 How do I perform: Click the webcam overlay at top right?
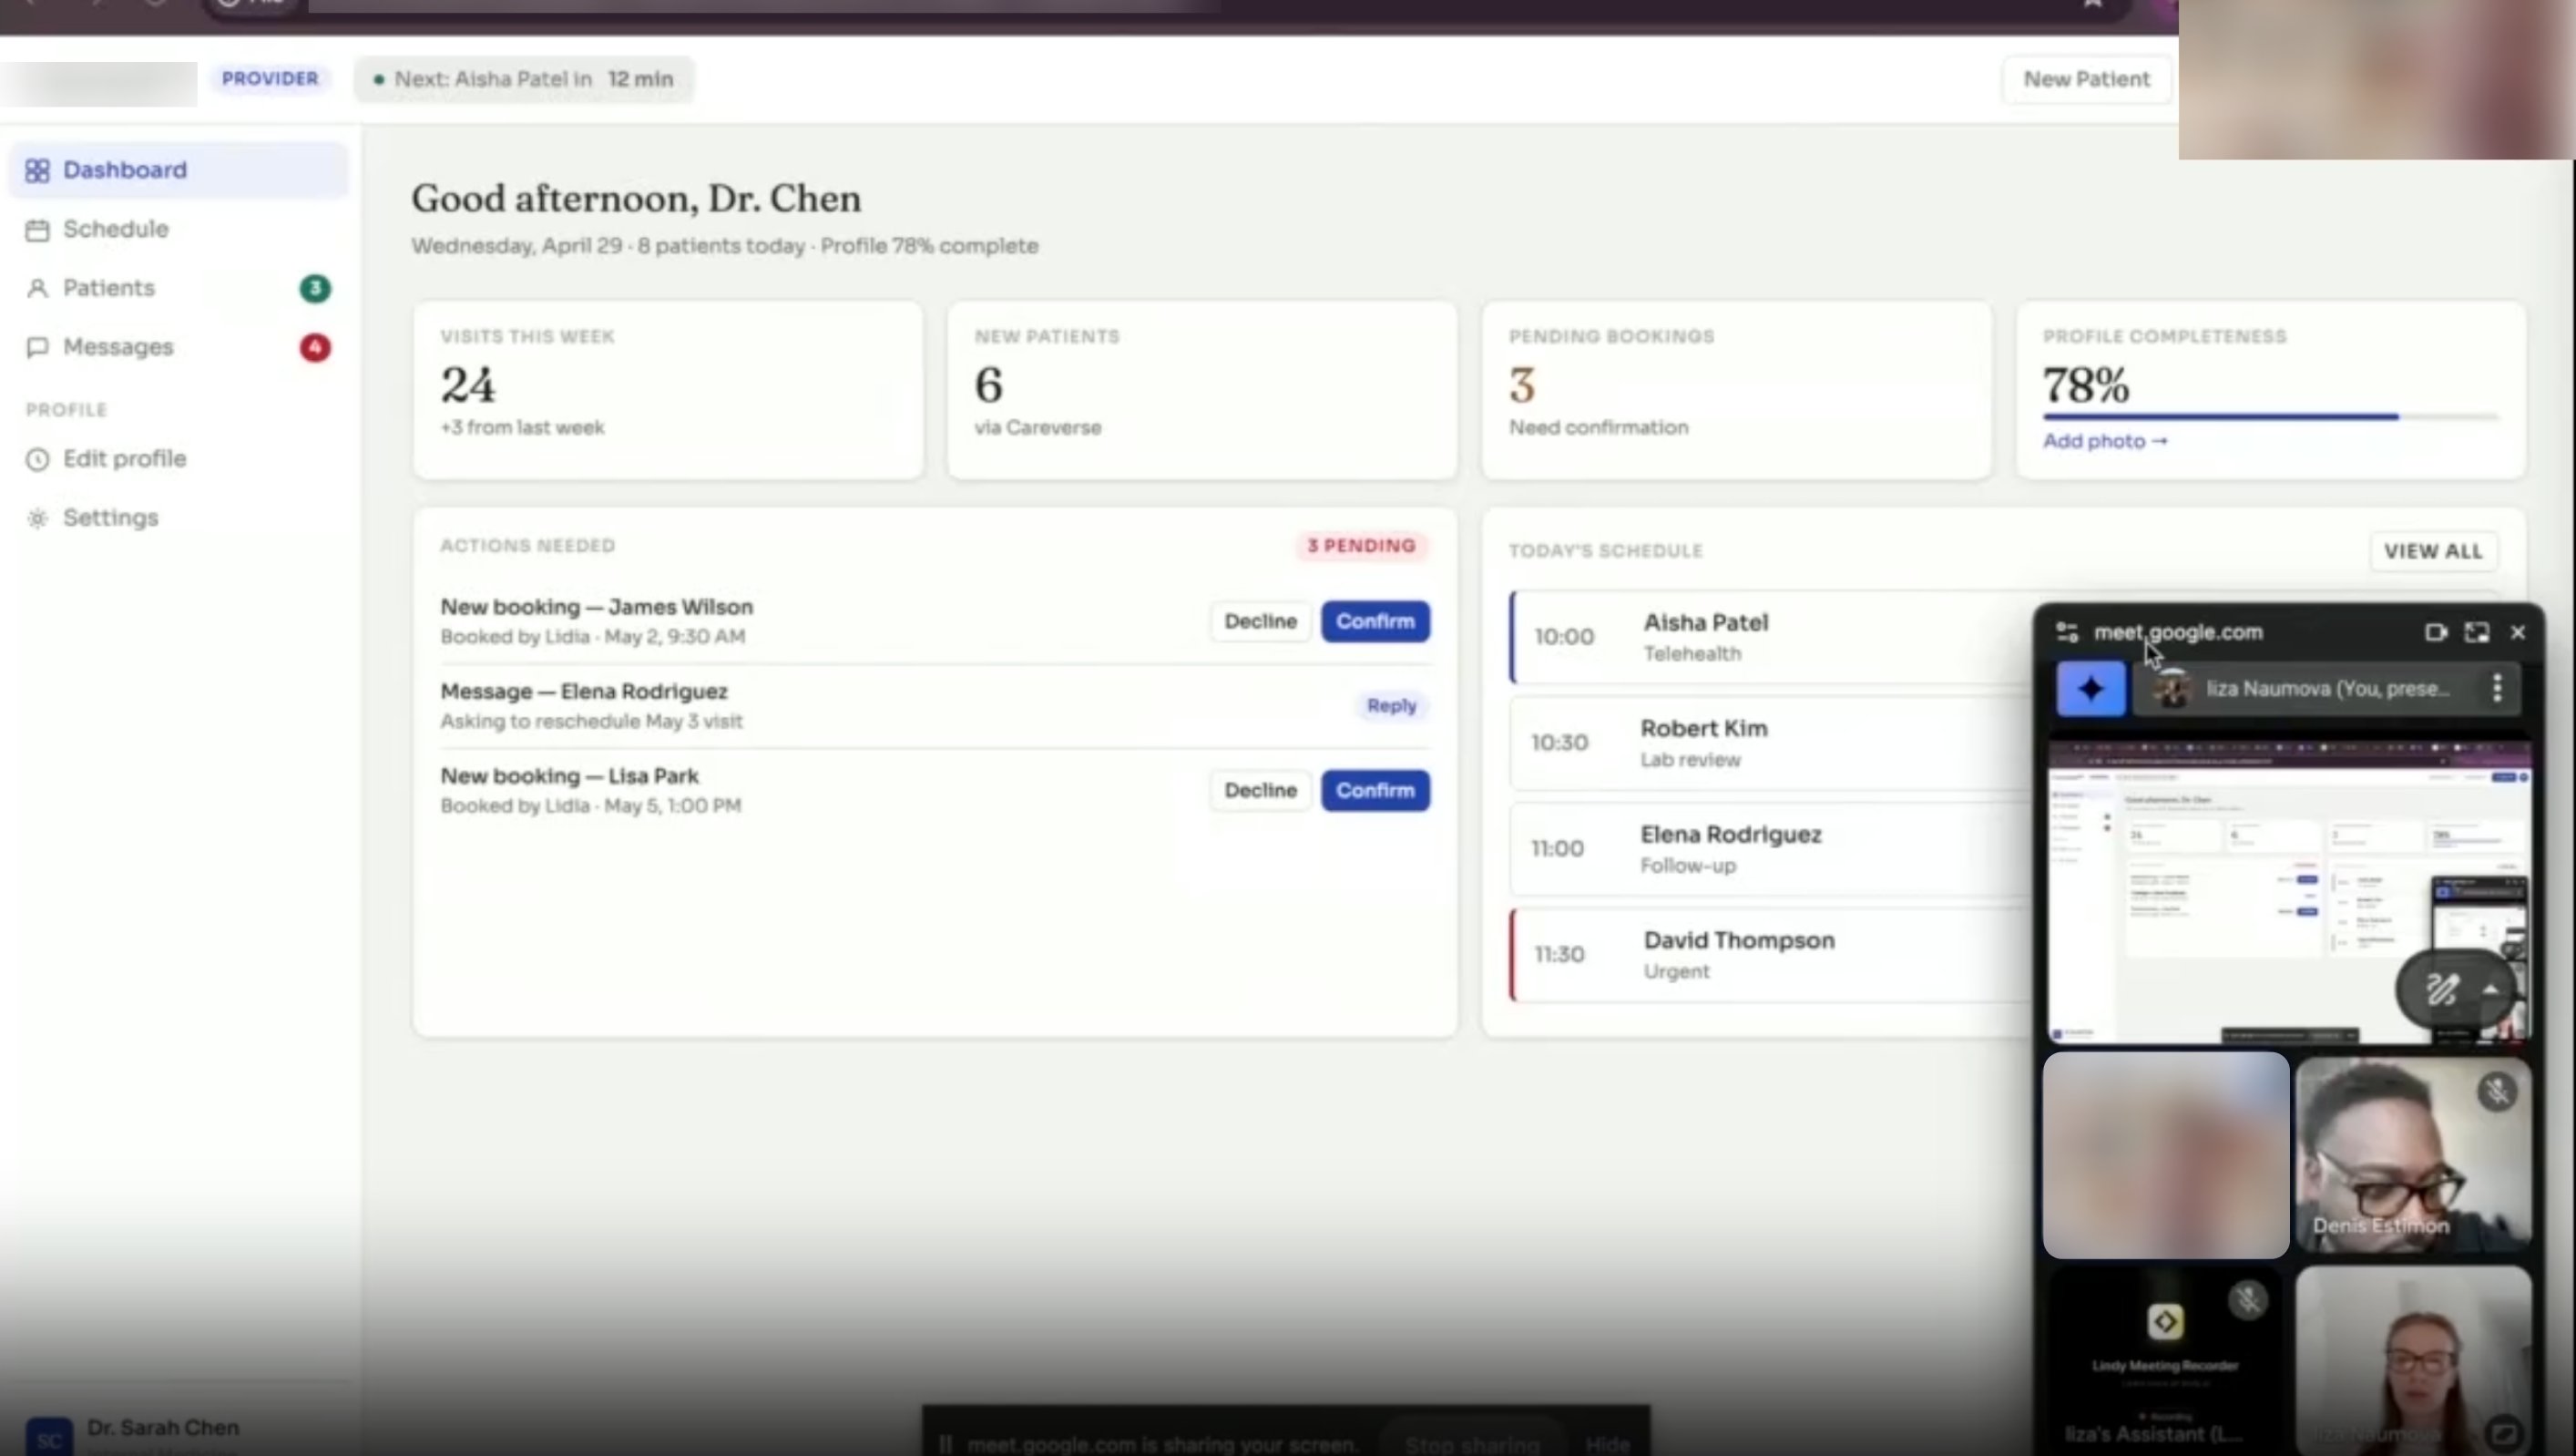pyautogui.click(x=2376, y=80)
